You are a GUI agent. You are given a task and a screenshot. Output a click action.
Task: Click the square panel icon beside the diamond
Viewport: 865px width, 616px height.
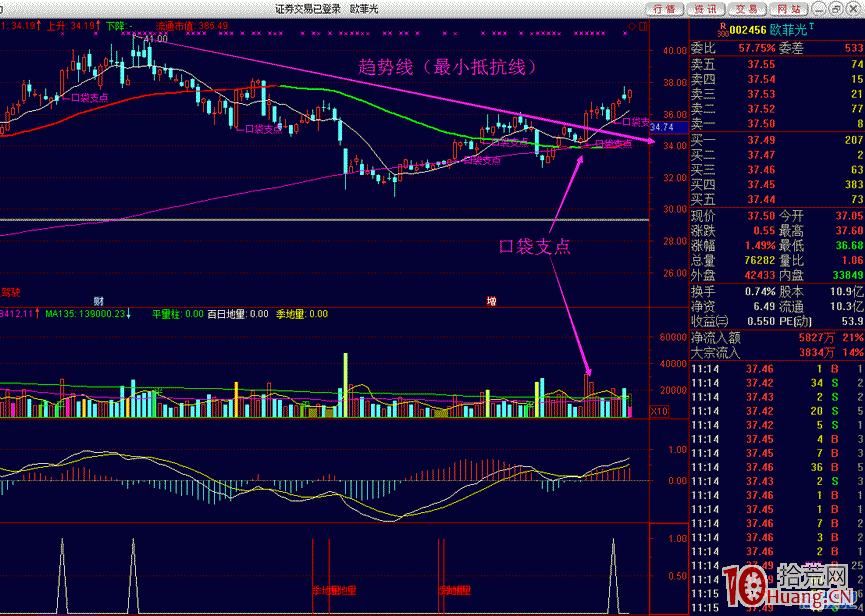click(x=643, y=26)
